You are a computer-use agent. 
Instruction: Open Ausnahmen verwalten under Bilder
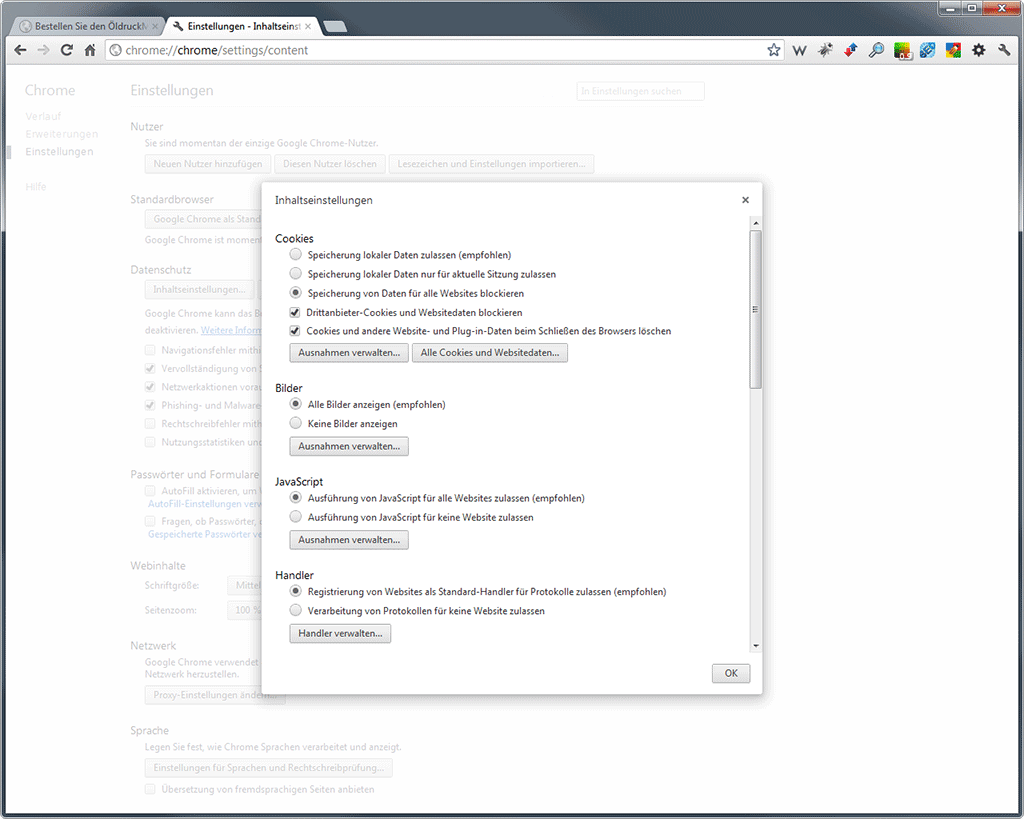click(349, 446)
